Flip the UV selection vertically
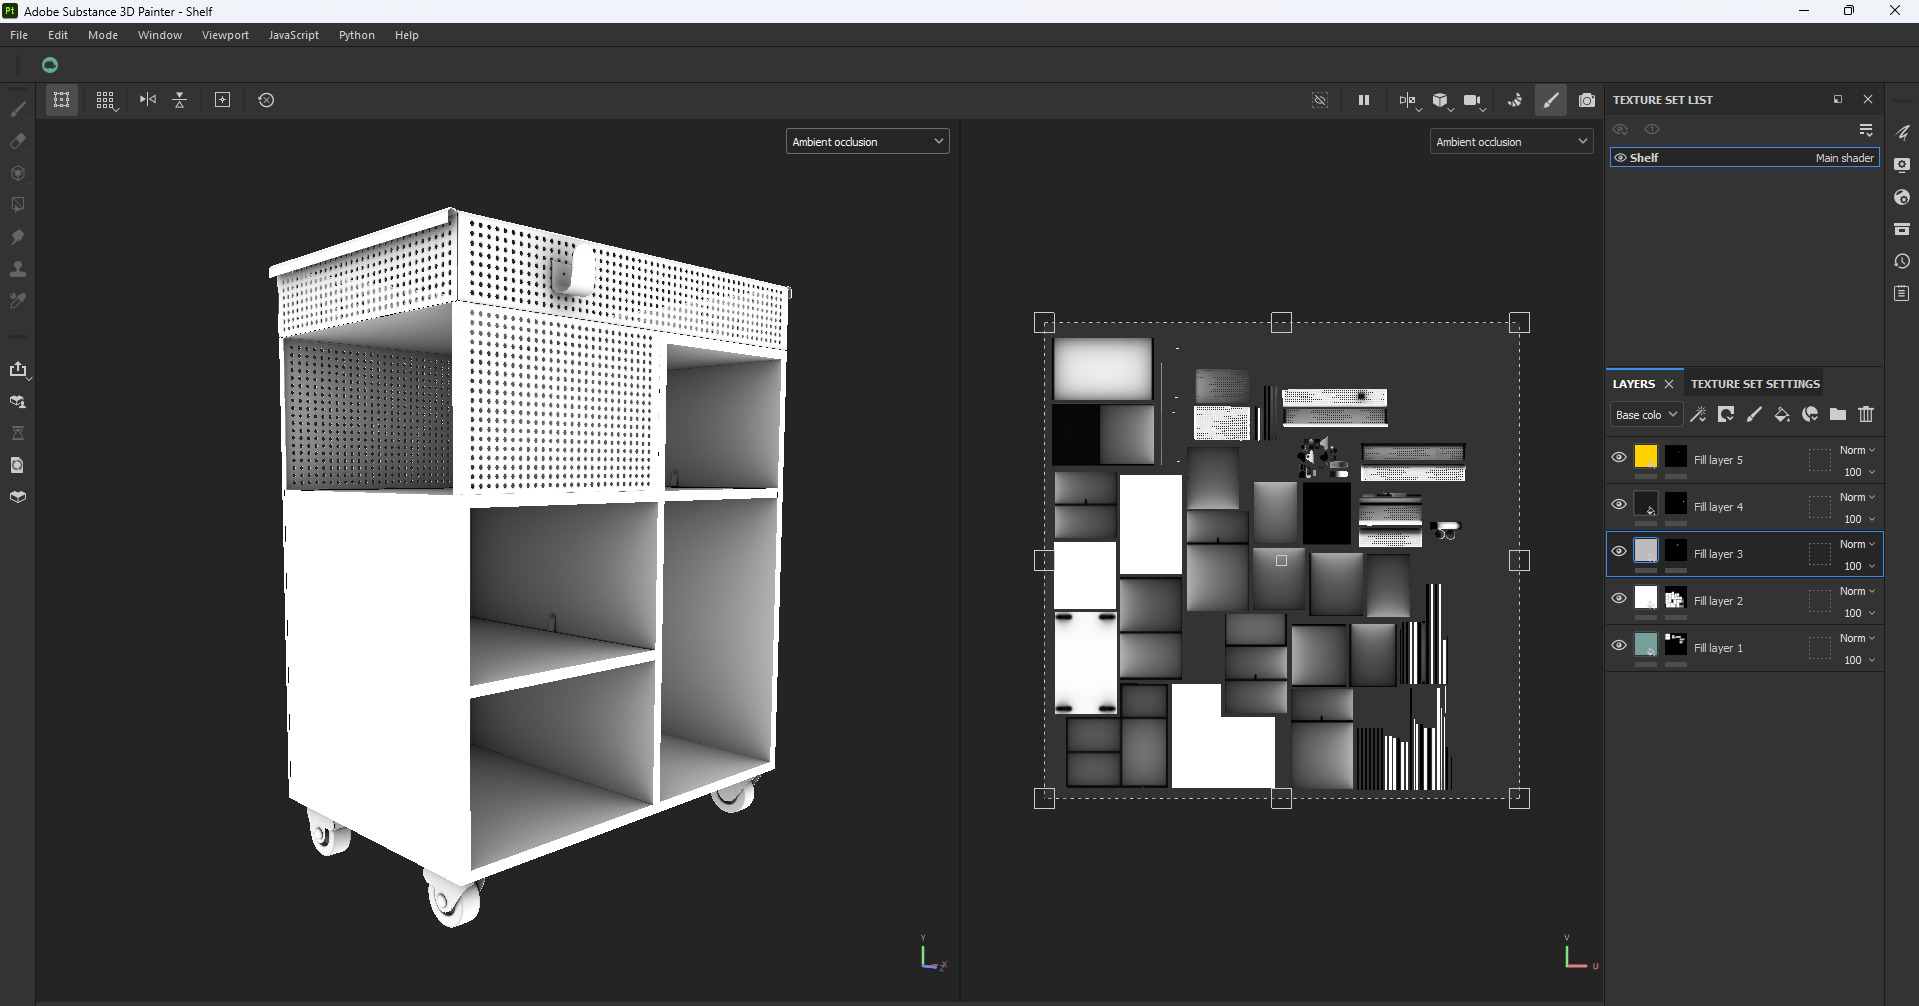1919x1006 pixels. click(x=180, y=100)
